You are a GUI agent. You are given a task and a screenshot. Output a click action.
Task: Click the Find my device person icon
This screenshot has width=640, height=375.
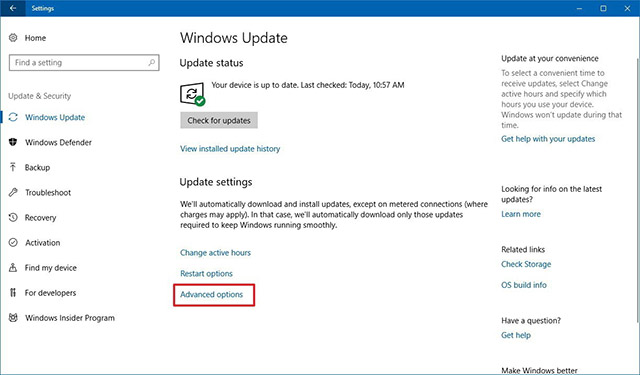pyautogui.click(x=13, y=268)
